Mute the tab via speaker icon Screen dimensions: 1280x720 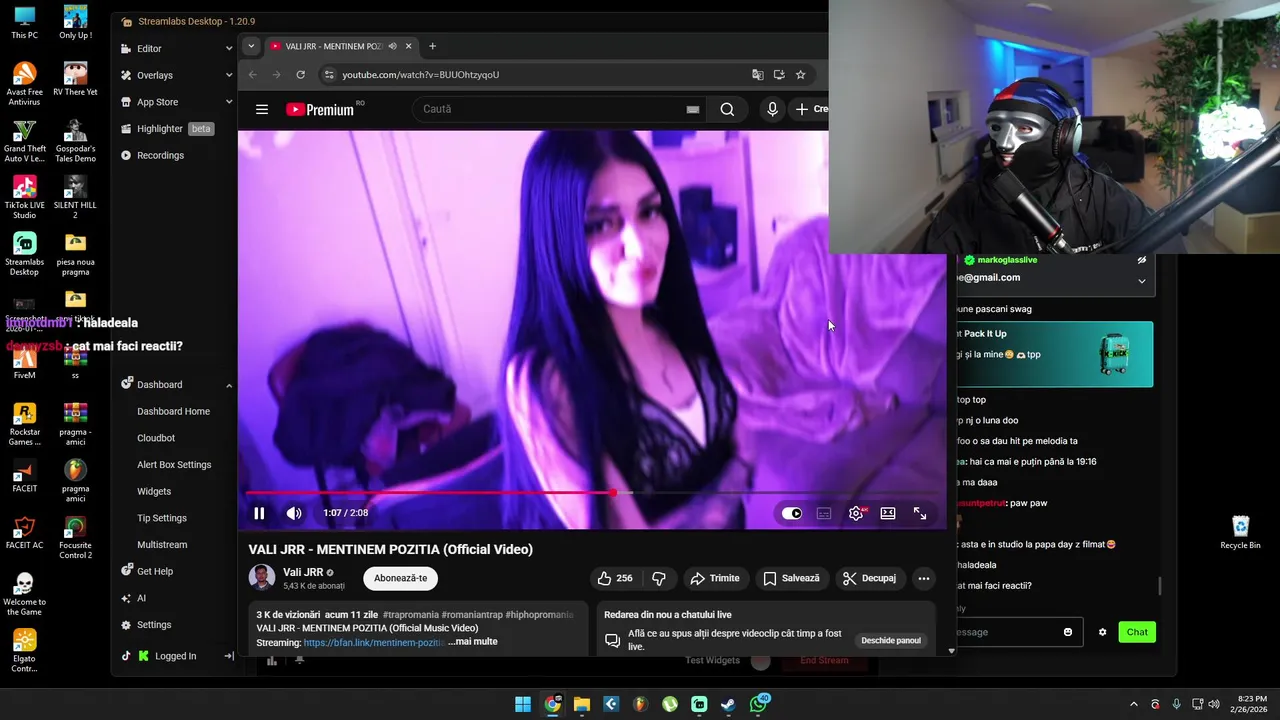[x=392, y=46]
